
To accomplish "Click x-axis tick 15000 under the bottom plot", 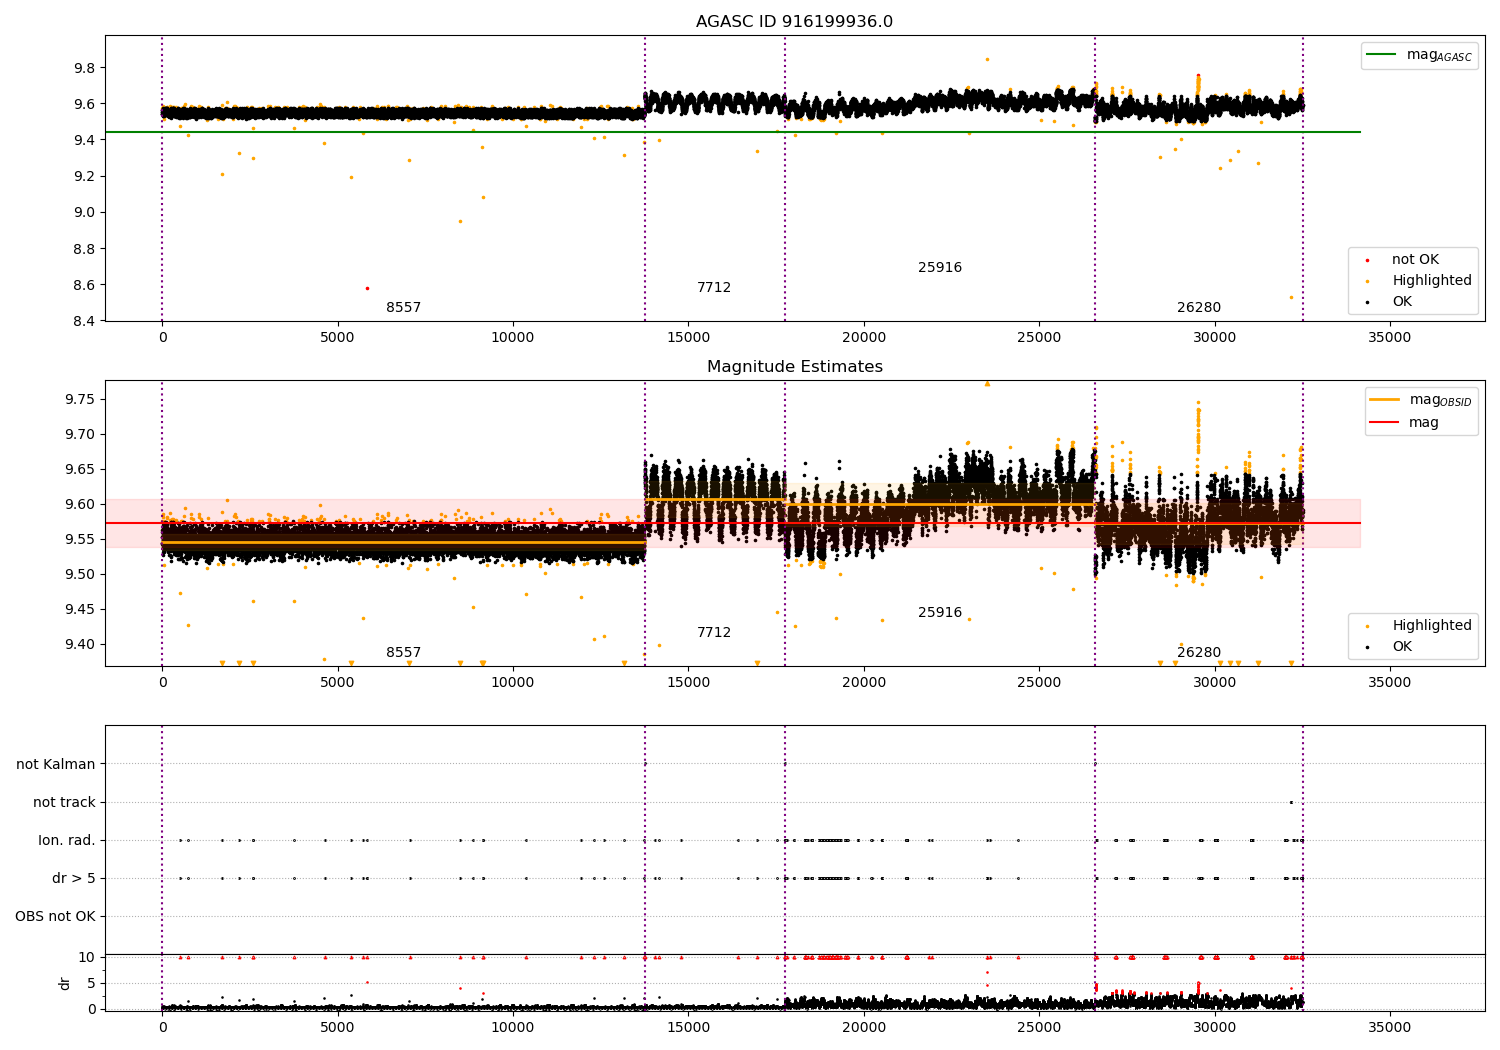I will tap(688, 1028).
